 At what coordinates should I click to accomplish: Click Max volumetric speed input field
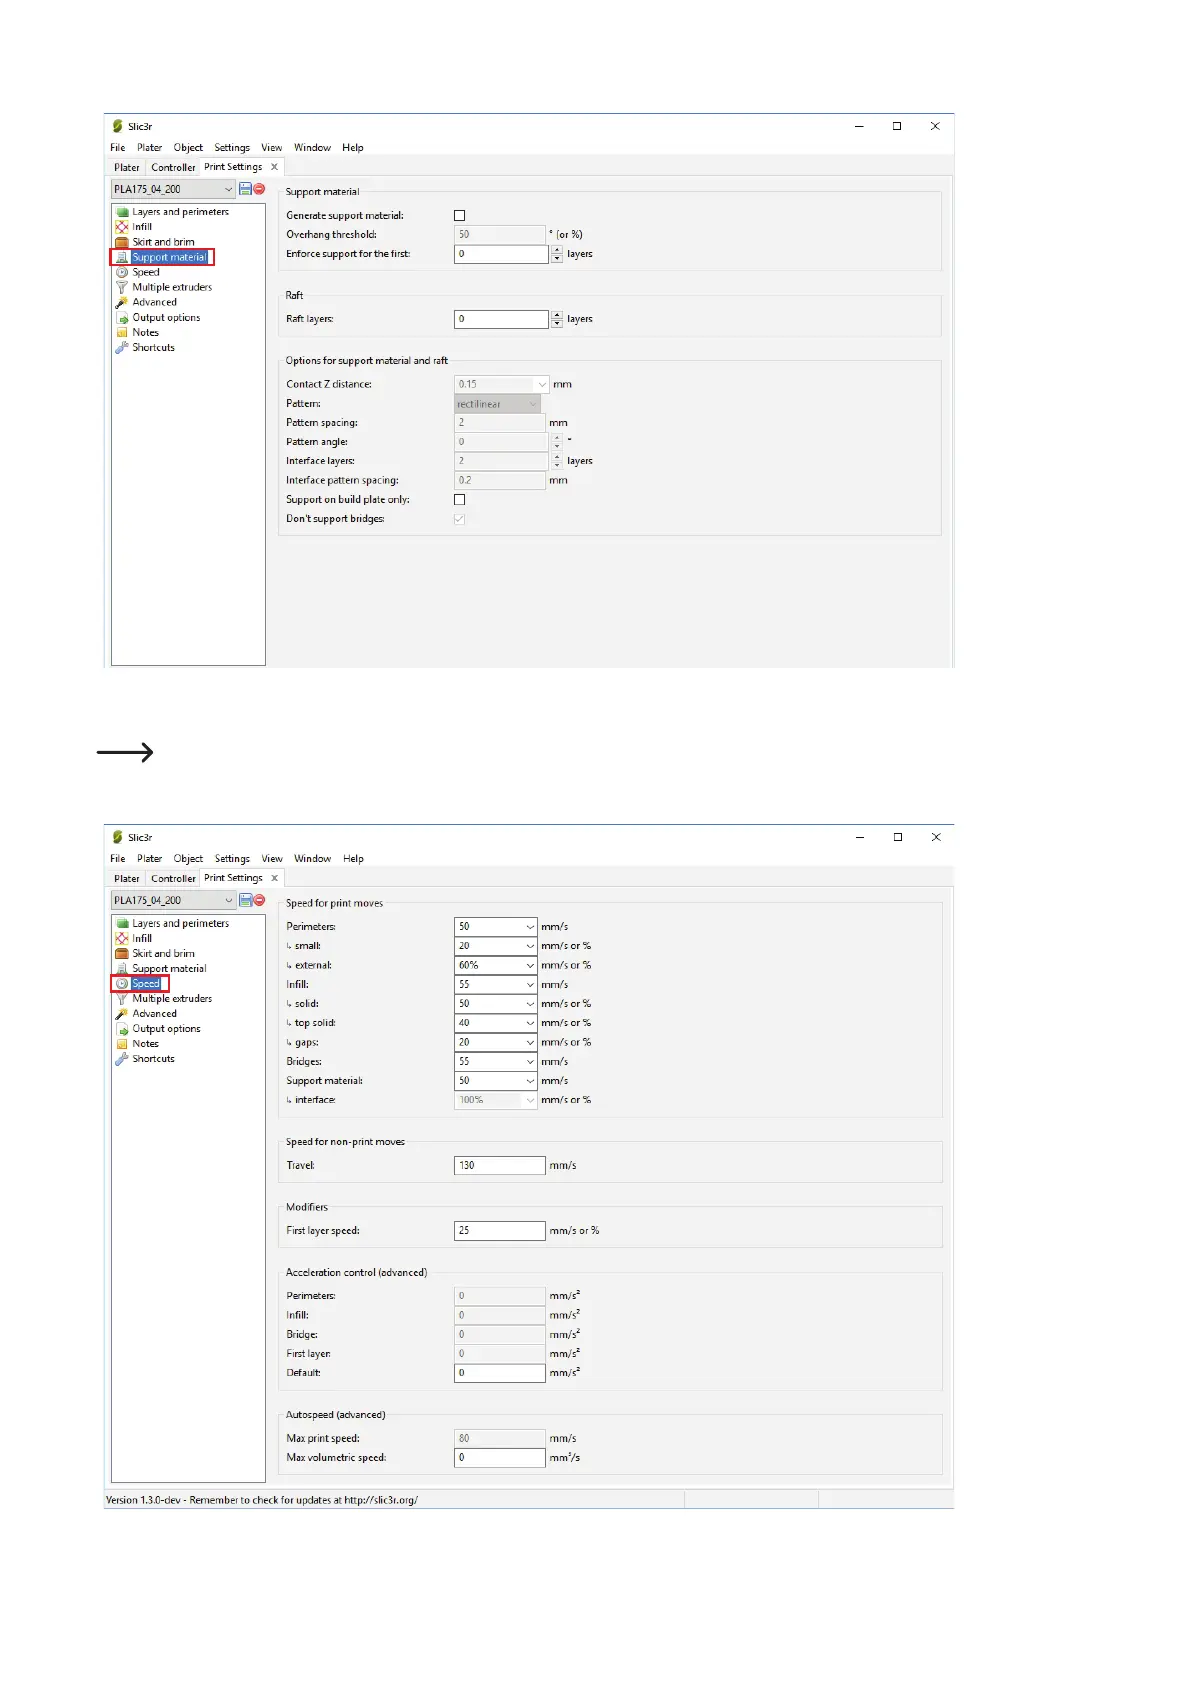point(500,1458)
